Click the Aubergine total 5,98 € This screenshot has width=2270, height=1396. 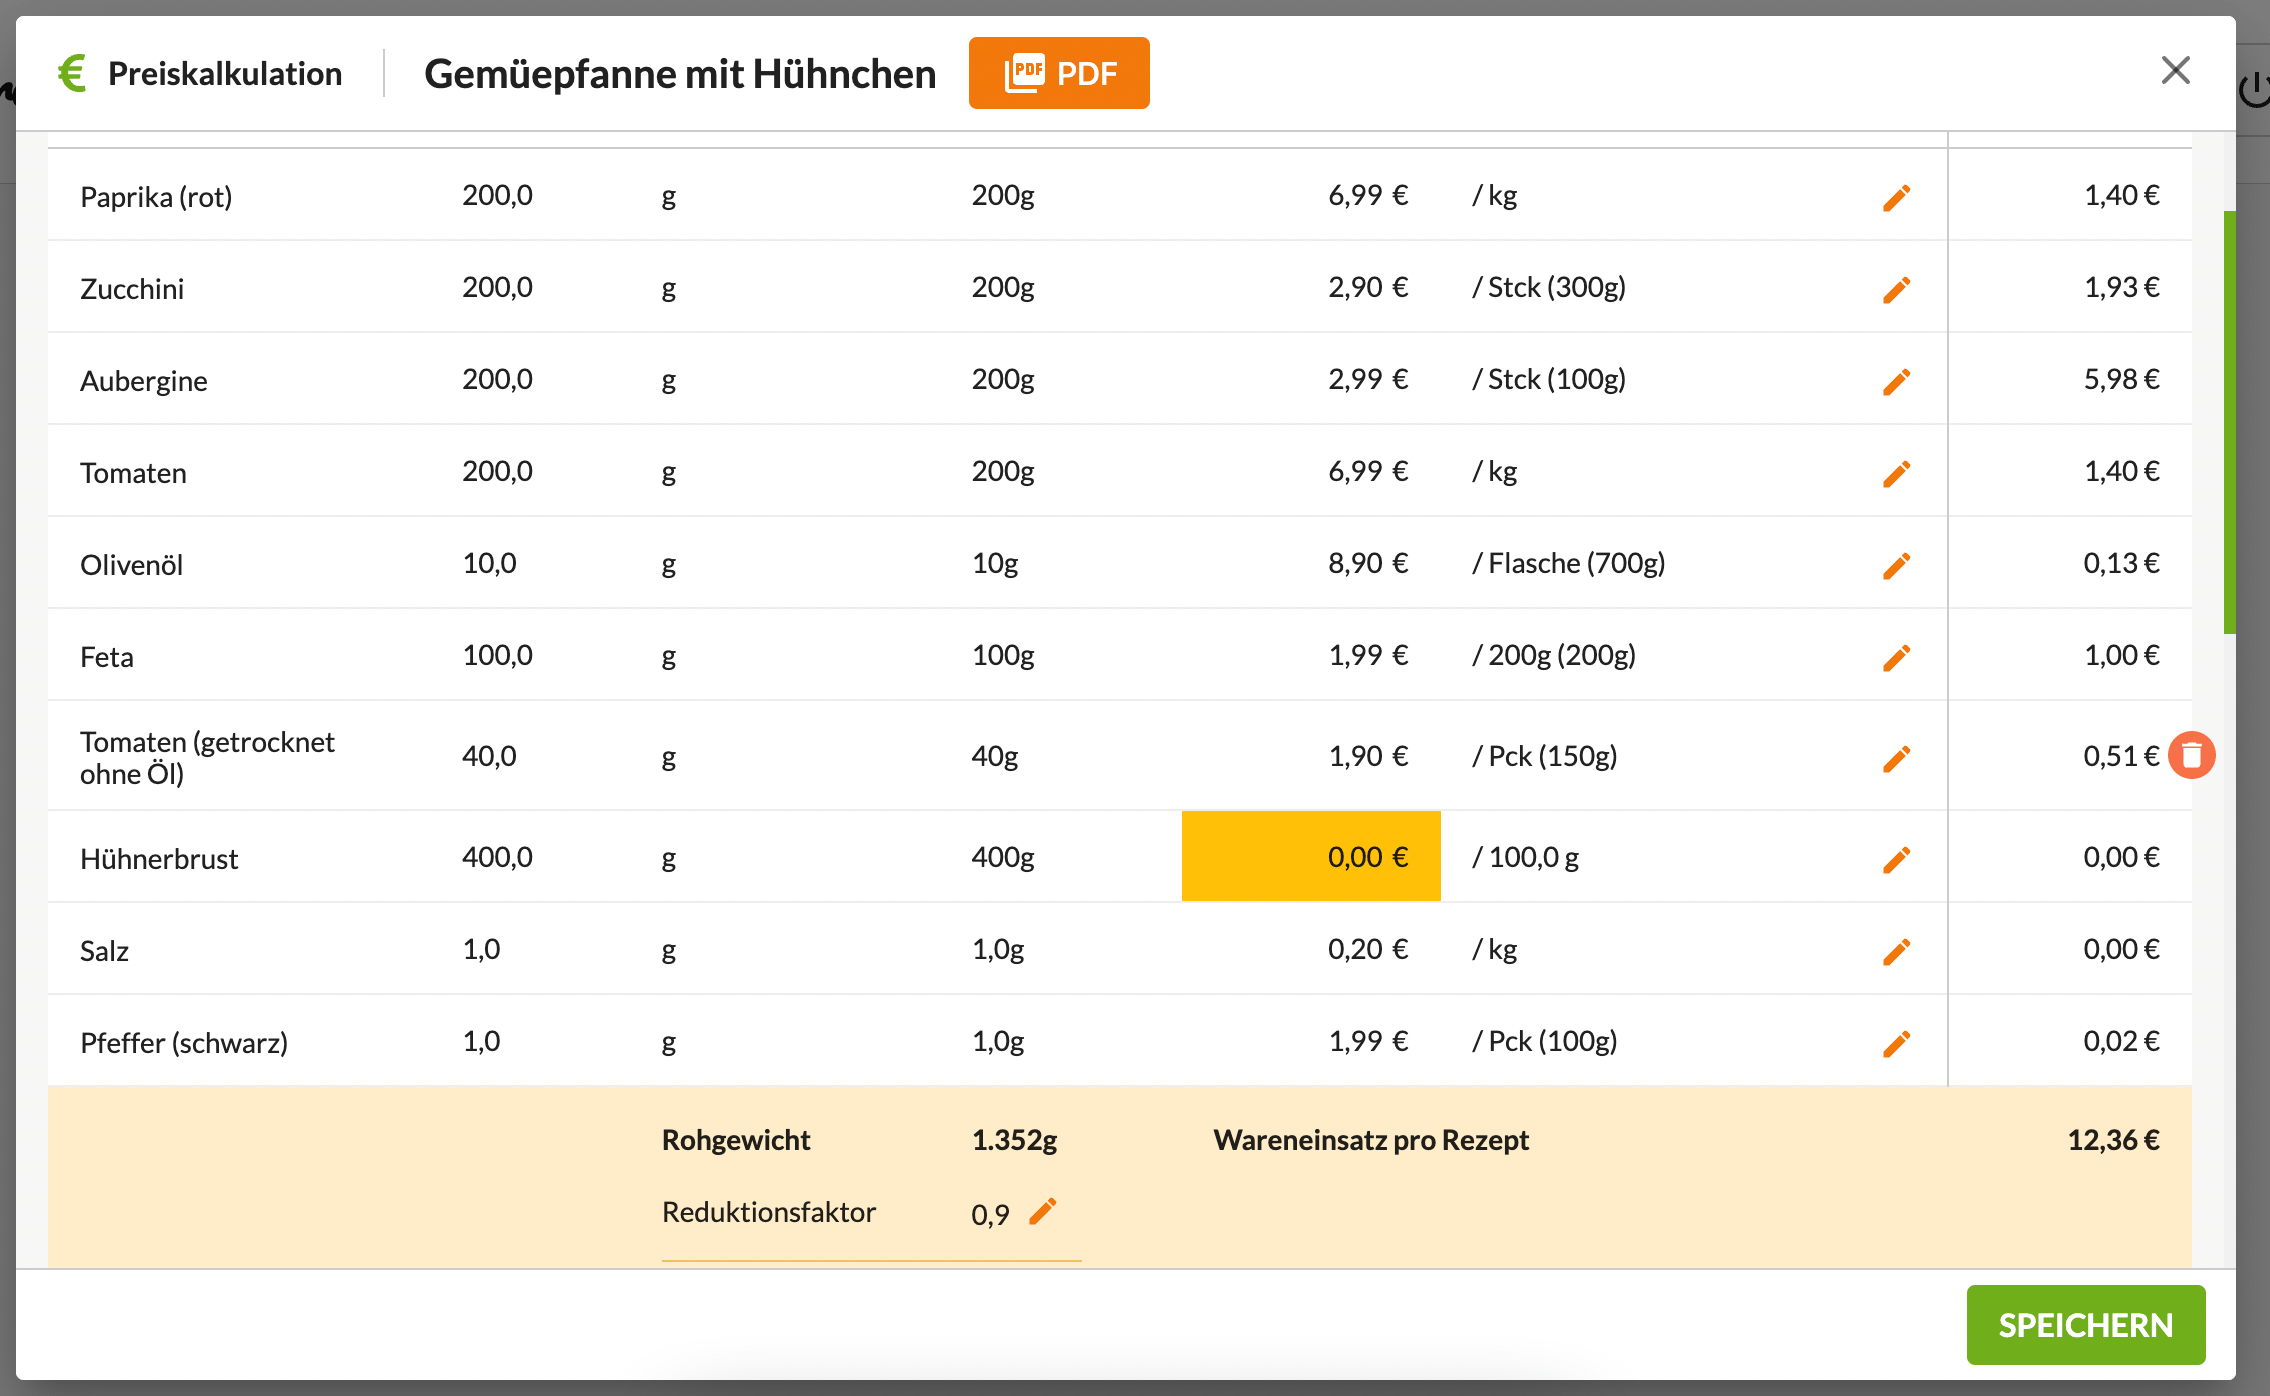[x=2121, y=379]
